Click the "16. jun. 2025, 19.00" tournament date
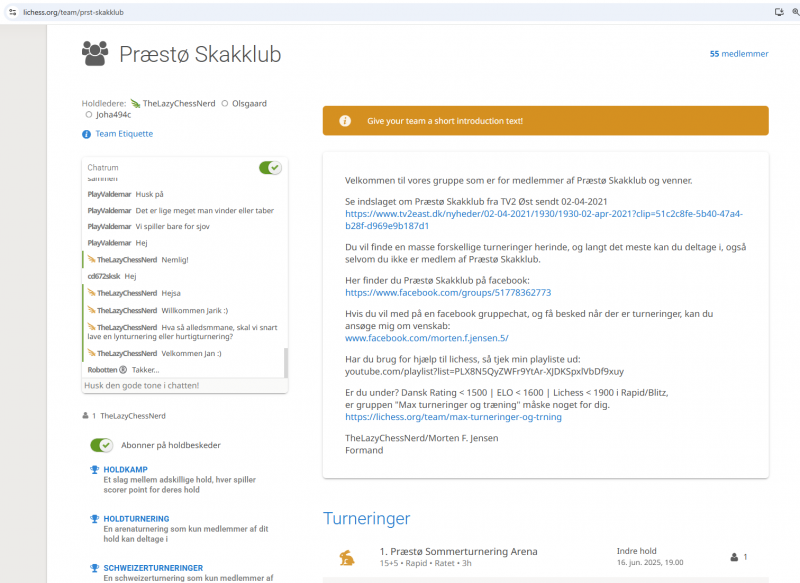The image size is (800, 583). [650, 563]
